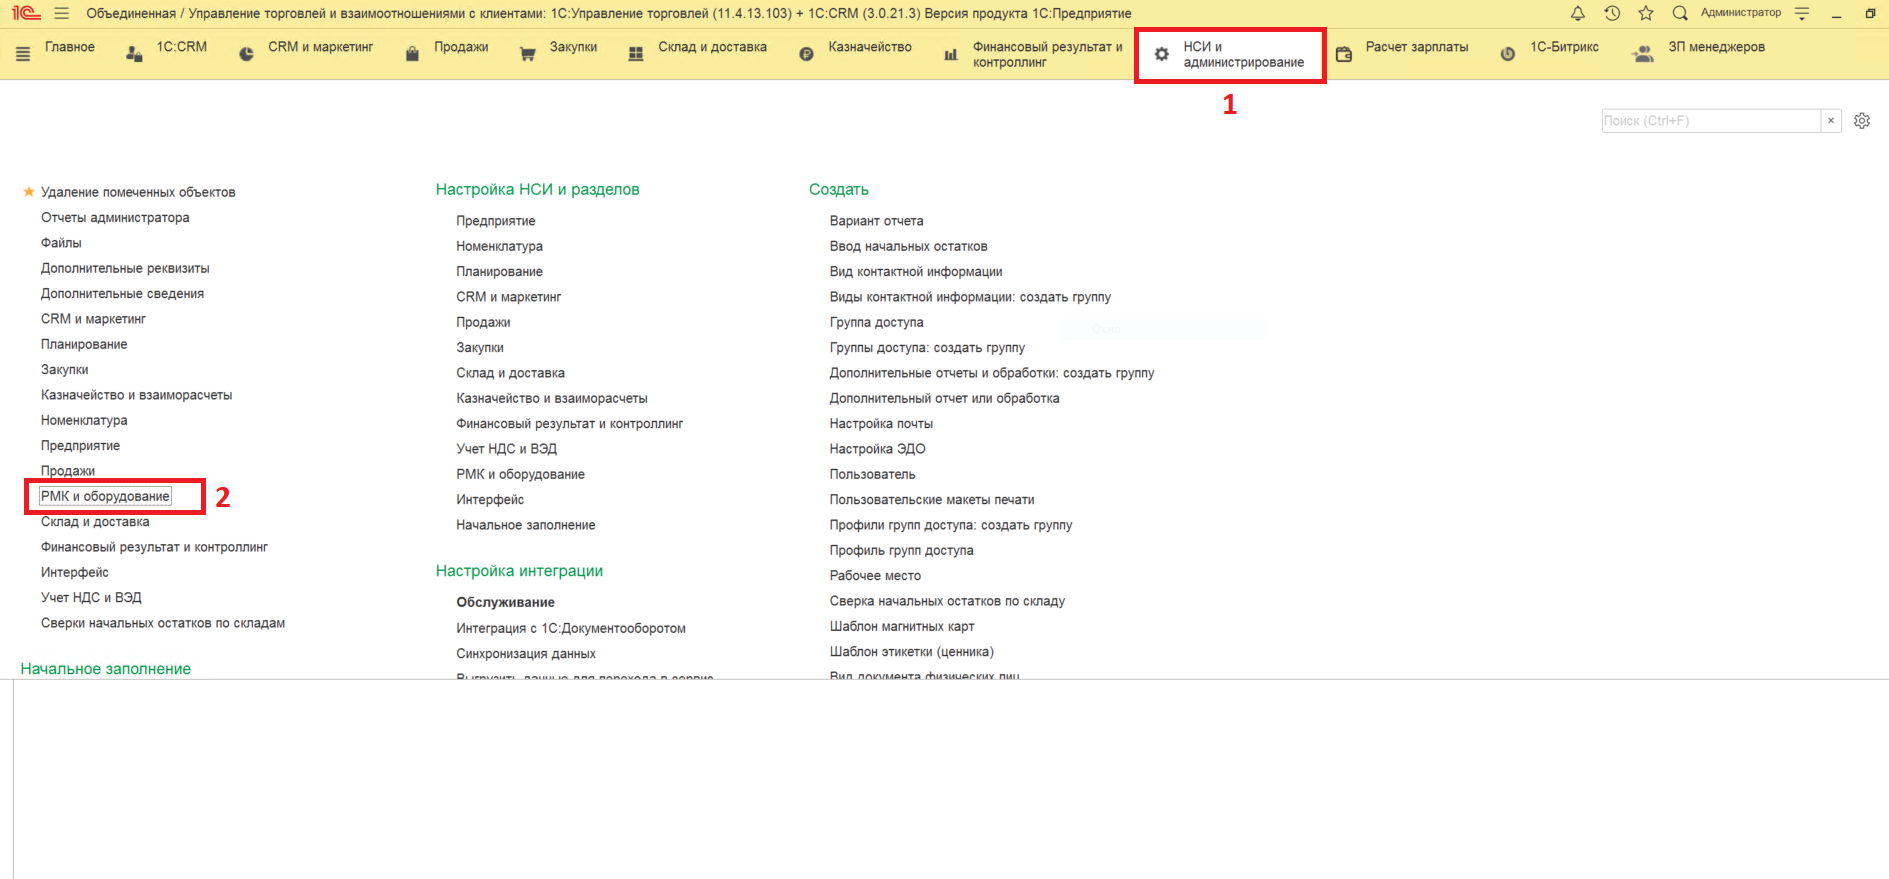Open the notifications bell icon
The image size is (1889, 879).
tap(1578, 13)
